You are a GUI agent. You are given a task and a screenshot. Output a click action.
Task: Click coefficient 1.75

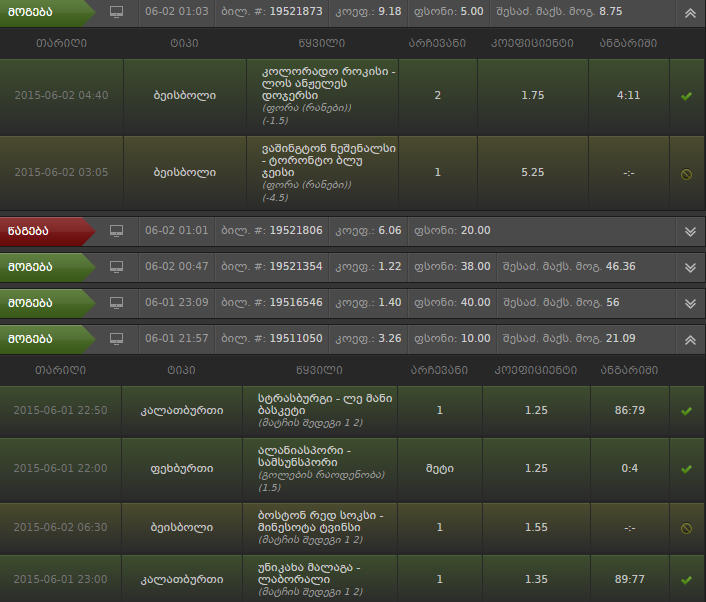[533, 95]
